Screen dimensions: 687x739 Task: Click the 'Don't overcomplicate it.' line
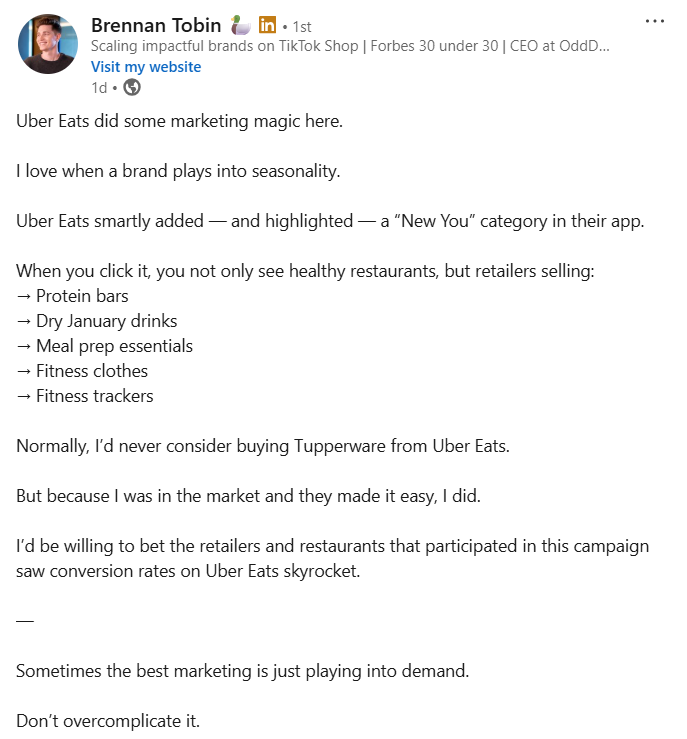(x=108, y=721)
